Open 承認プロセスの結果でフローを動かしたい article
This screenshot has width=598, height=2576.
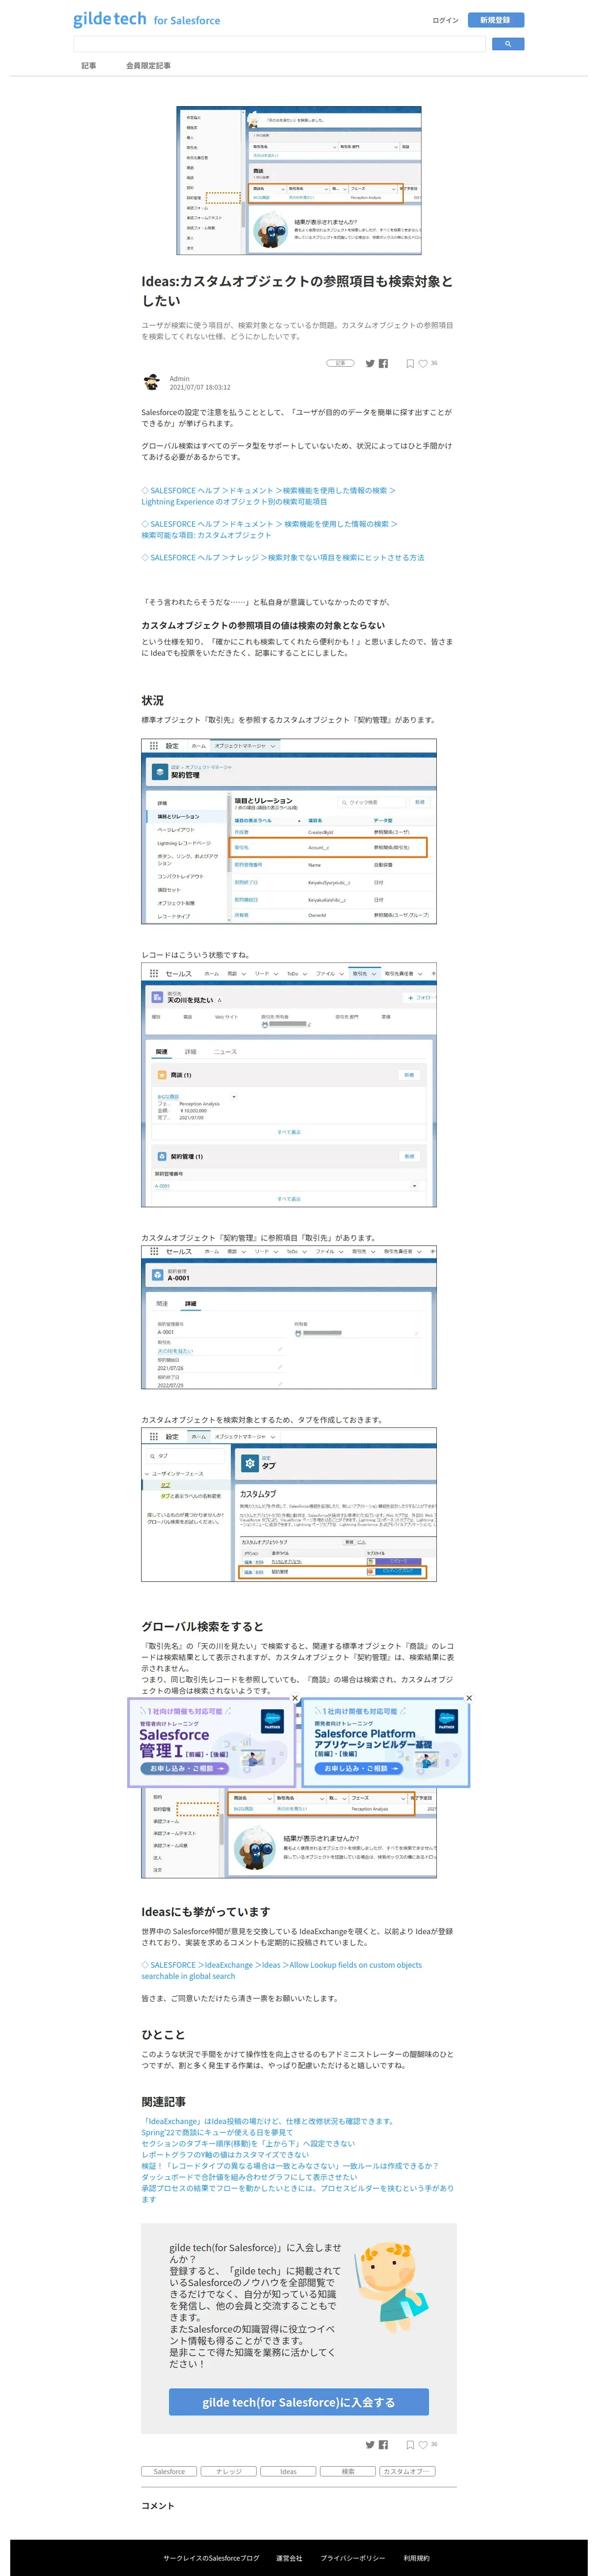[x=297, y=2193]
